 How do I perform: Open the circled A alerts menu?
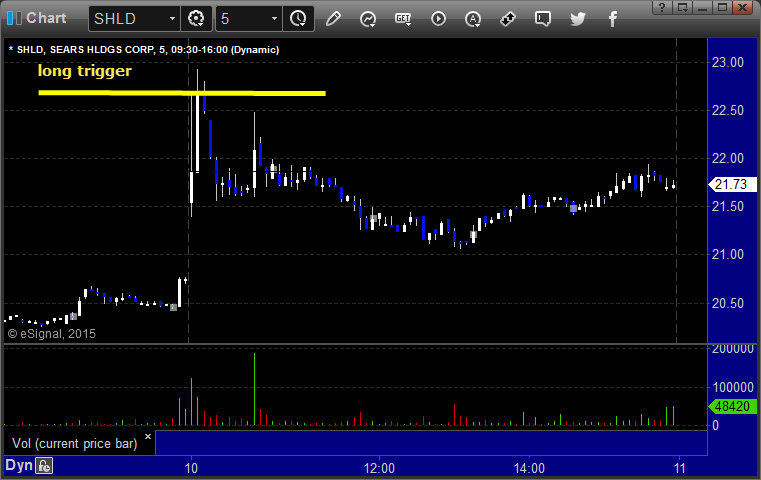pyautogui.click(x=473, y=19)
